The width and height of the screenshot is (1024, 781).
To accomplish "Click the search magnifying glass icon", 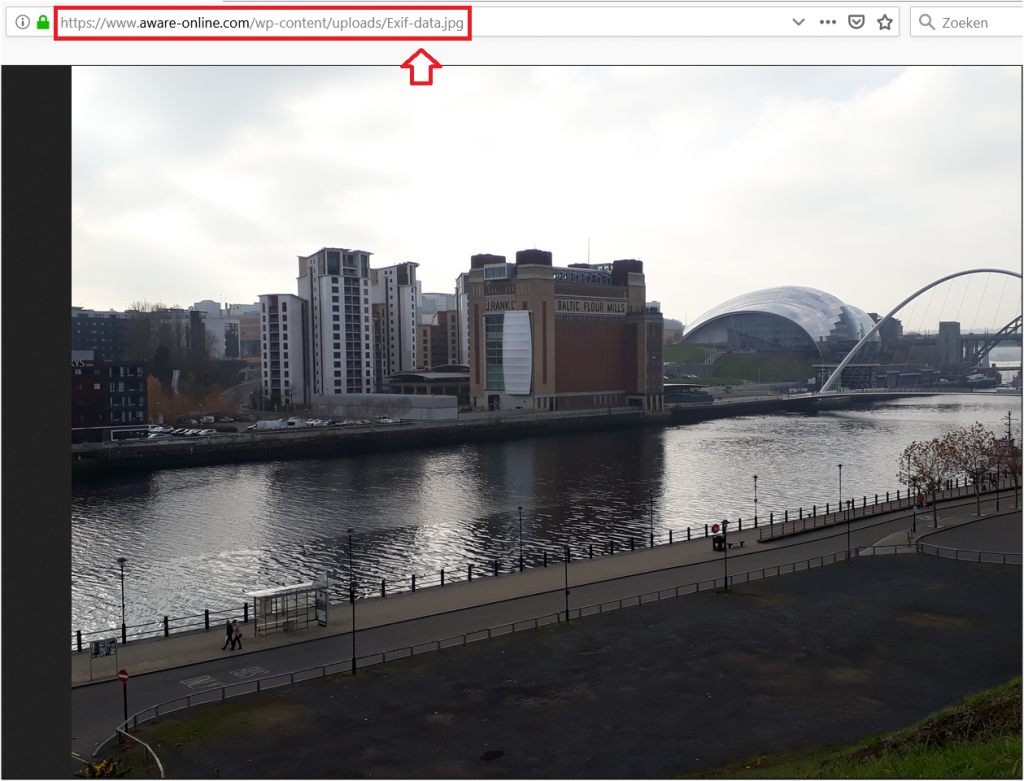I will point(927,21).
